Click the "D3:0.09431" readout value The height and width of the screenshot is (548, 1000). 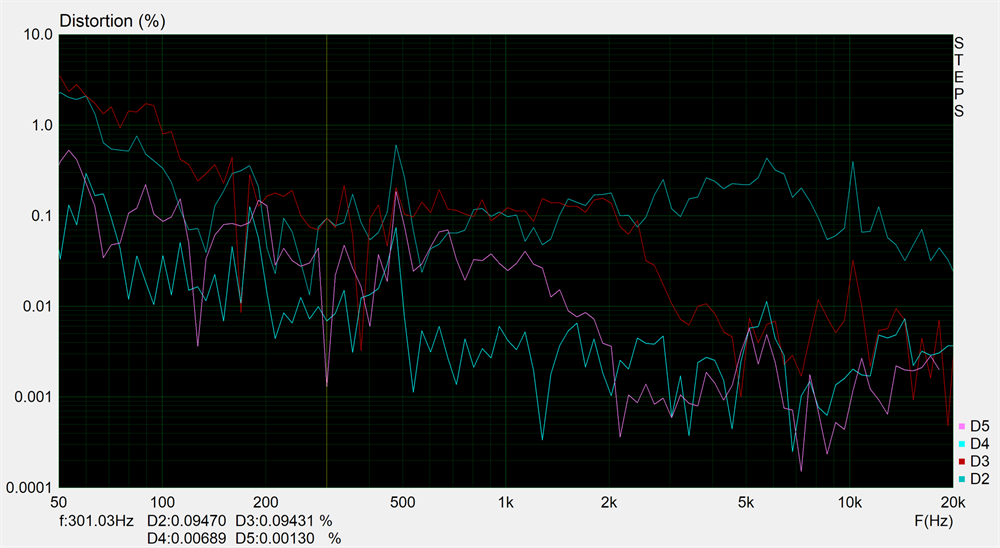coord(275,521)
